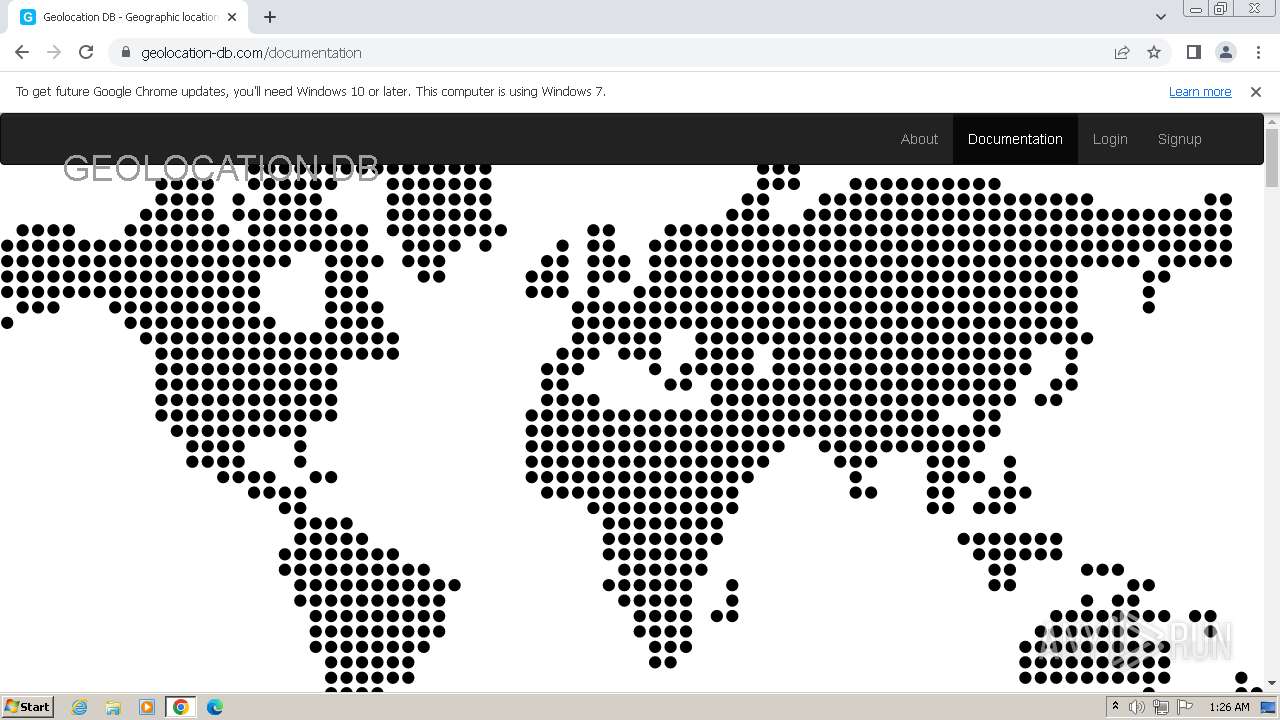1280x720 pixels.
Task: Click the page vertical scrollbar thumb
Action: pyautogui.click(x=1272, y=158)
